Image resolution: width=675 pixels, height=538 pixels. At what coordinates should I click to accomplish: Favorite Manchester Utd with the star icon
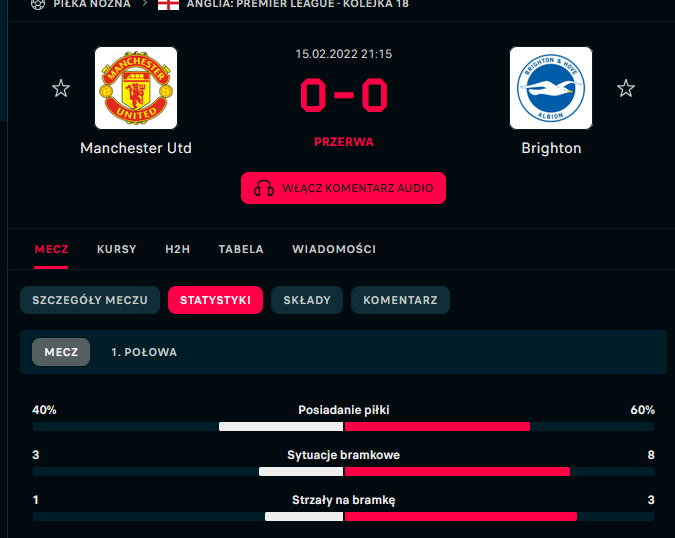coord(61,89)
